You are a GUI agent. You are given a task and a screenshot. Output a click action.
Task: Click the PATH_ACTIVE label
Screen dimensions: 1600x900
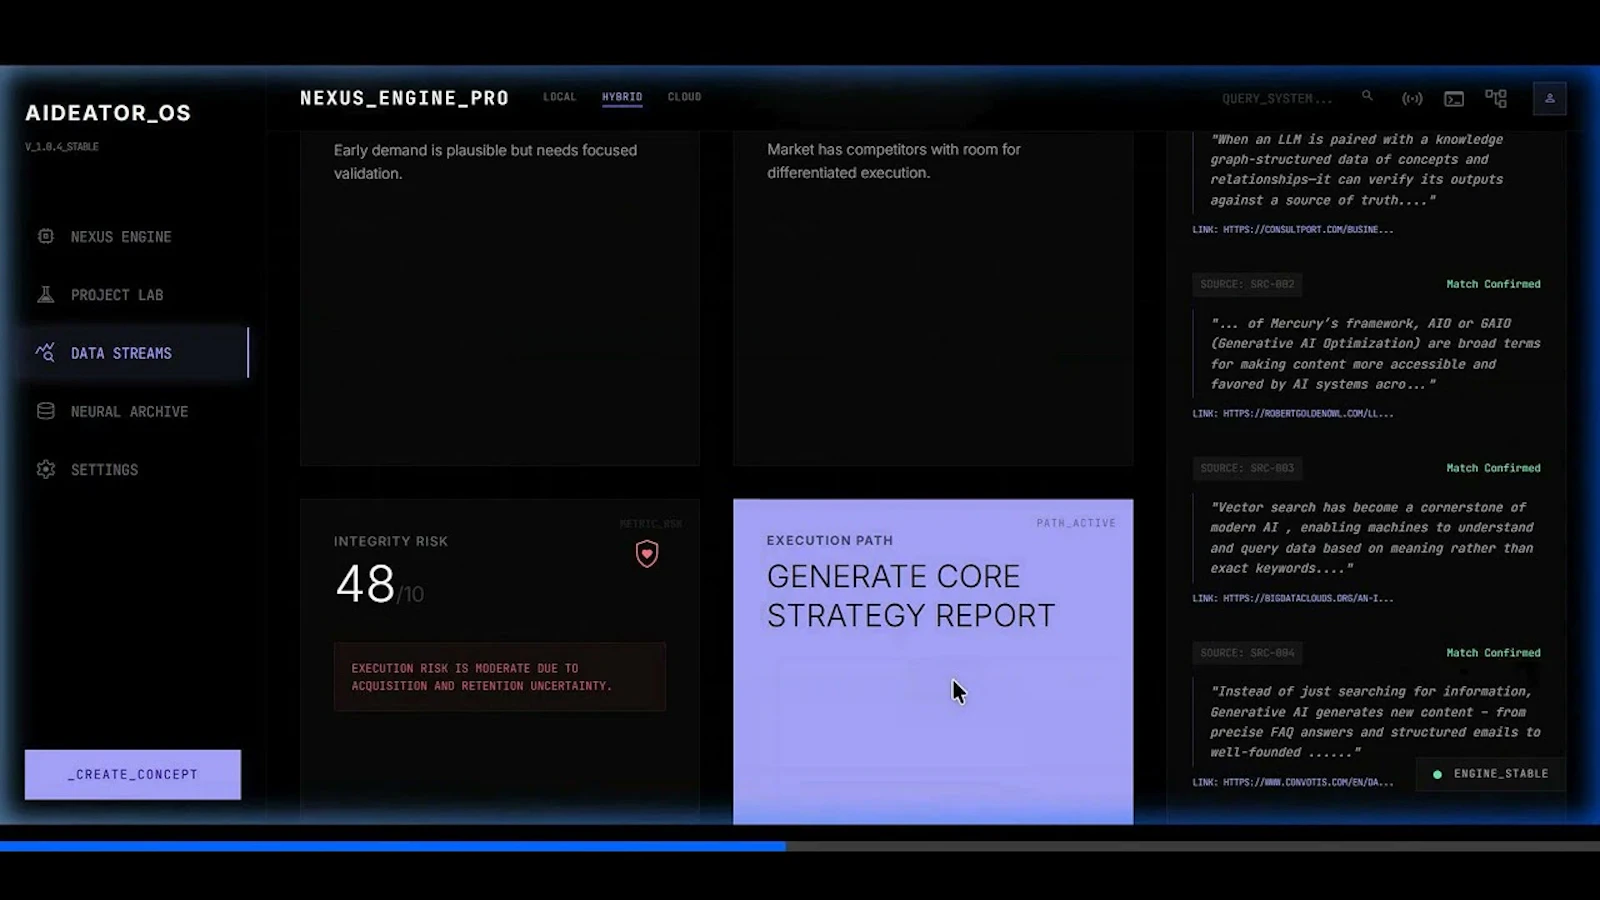(x=1076, y=523)
